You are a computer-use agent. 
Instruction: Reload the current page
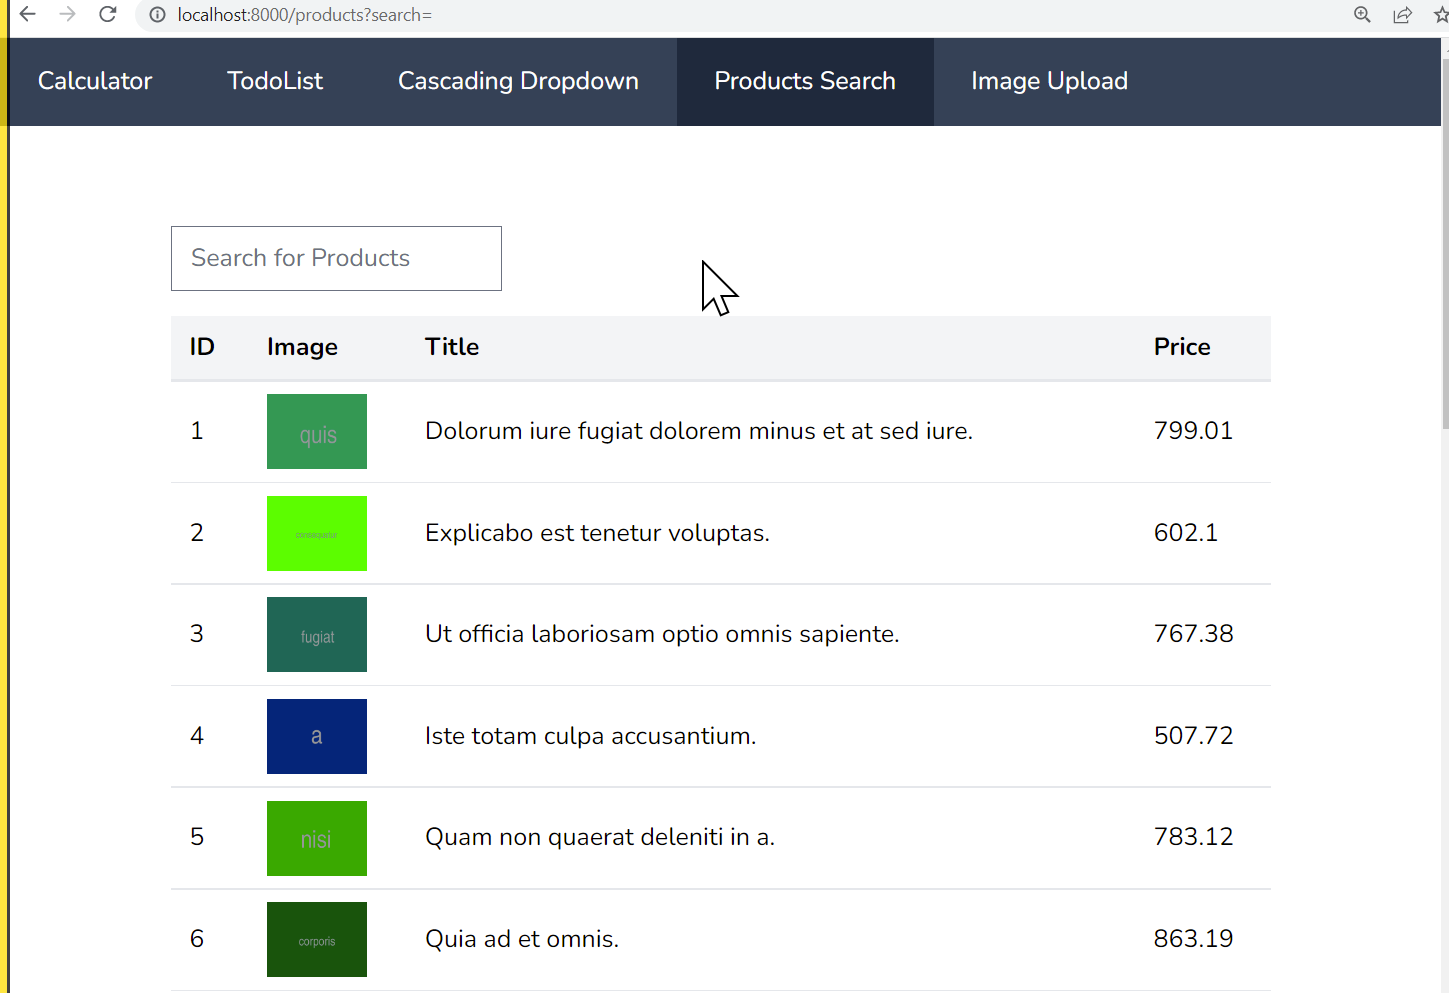pyautogui.click(x=108, y=15)
